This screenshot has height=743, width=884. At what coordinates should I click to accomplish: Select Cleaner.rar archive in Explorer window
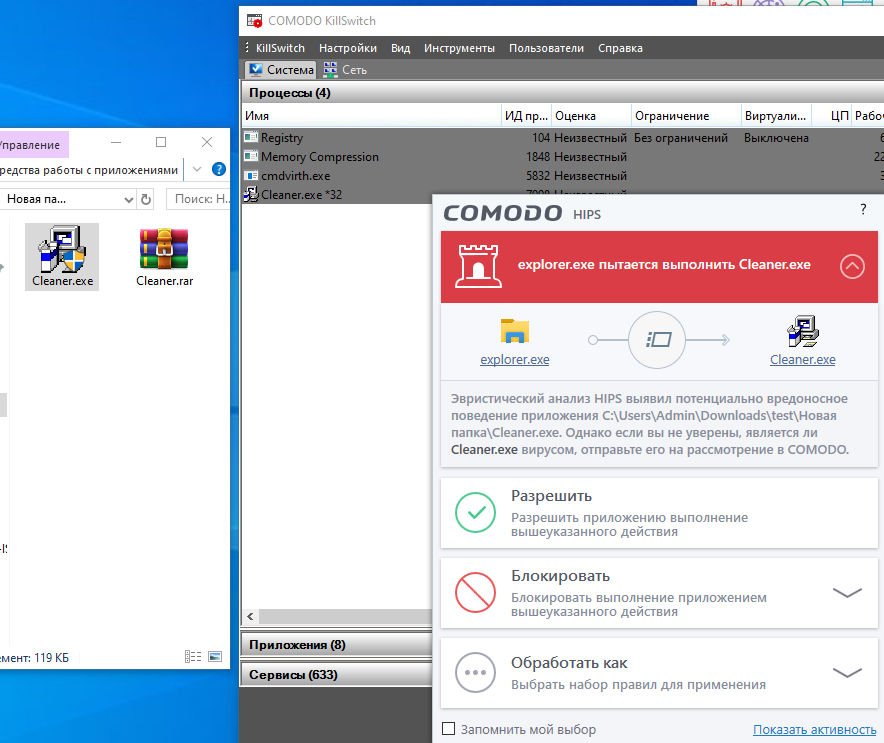pos(164,256)
